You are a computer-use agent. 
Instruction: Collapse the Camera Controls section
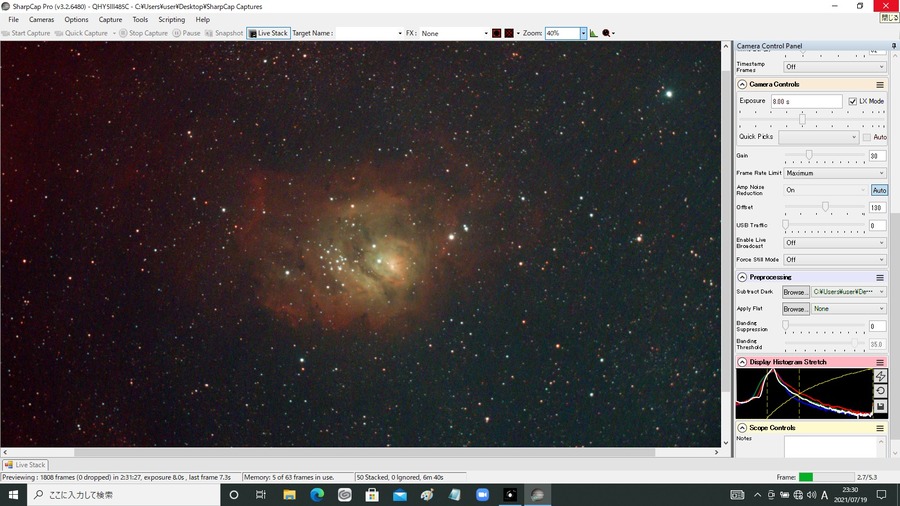[x=742, y=84]
